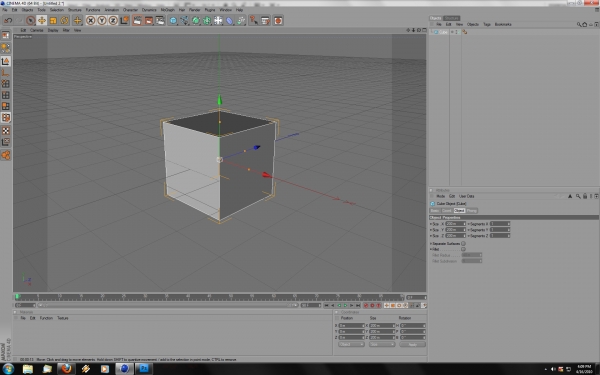Click the timeline playhead at frame 0
The image size is (600, 375).
pyautogui.click(x=17, y=297)
